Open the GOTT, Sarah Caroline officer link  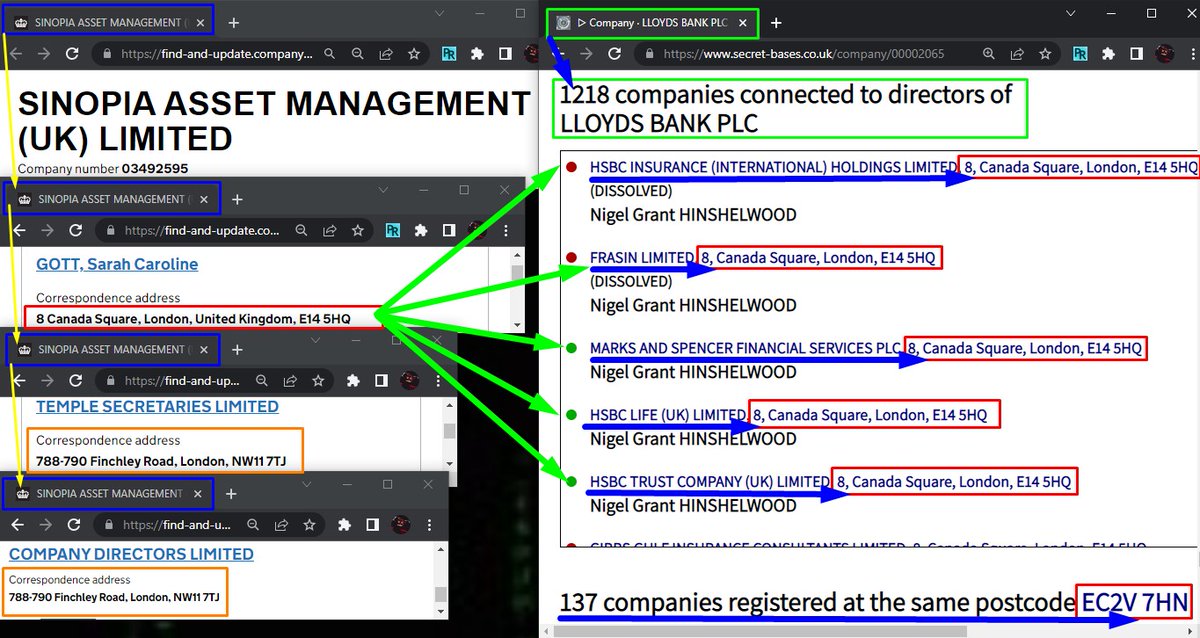pos(117,264)
